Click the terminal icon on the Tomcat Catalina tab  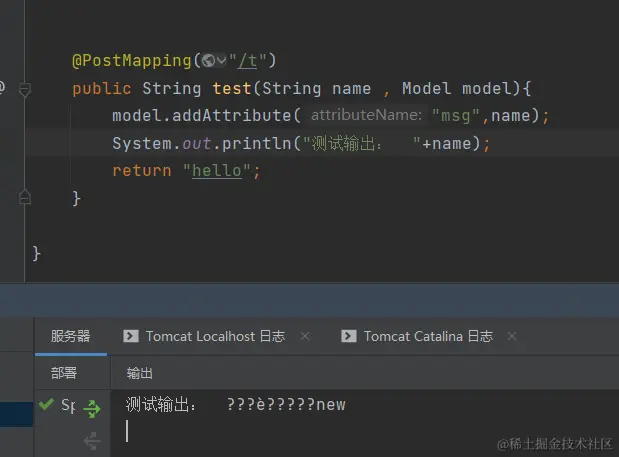[x=349, y=336]
